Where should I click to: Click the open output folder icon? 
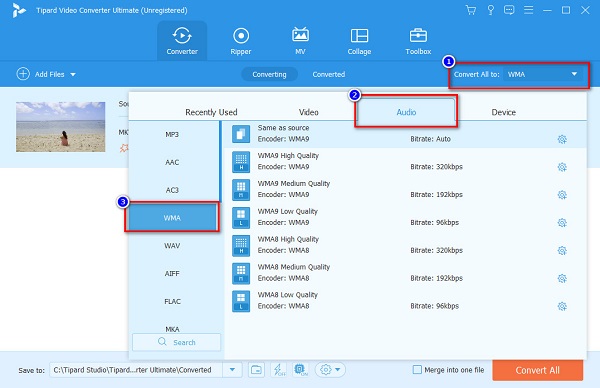(x=256, y=370)
